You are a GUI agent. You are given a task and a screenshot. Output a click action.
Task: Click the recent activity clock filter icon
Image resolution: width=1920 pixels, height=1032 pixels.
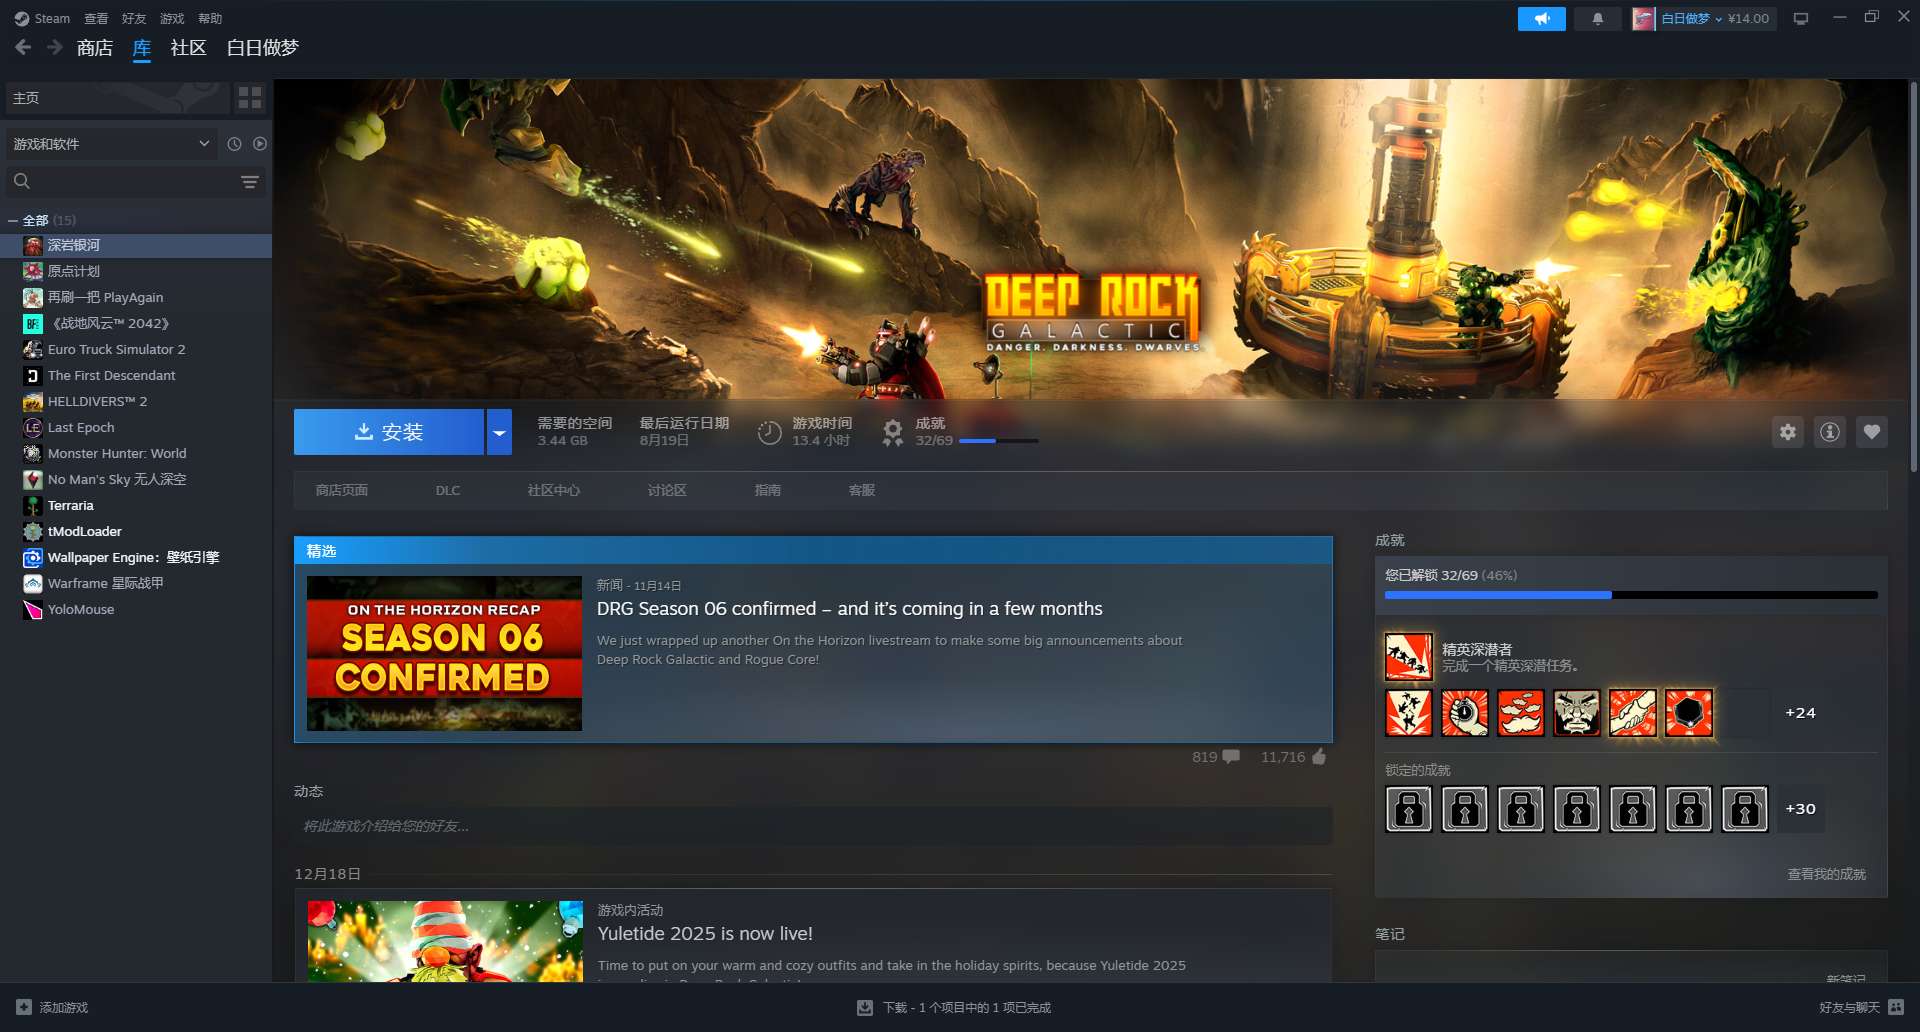click(x=234, y=144)
